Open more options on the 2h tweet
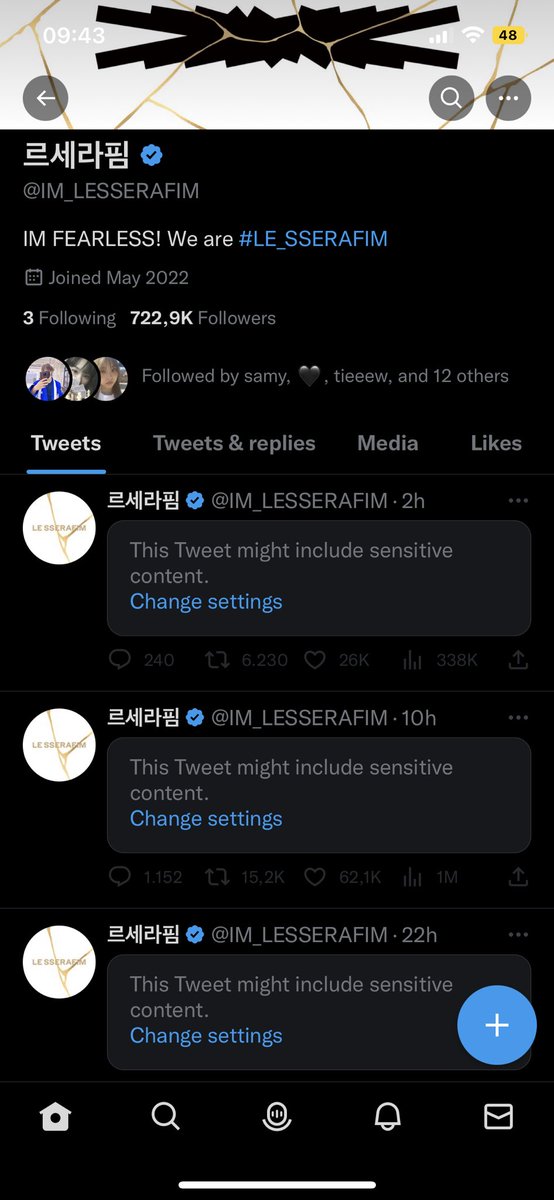 tap(518, 500)
